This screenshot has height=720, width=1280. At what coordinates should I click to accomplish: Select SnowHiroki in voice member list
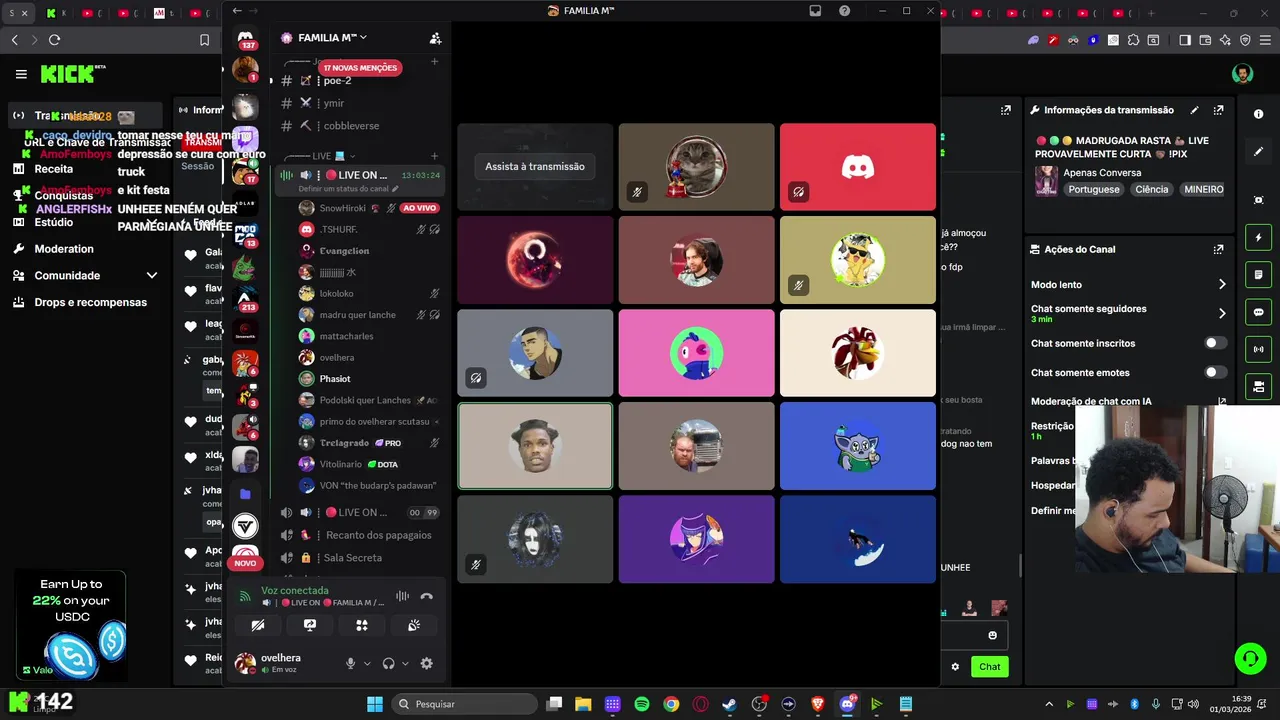click(343, 208)
